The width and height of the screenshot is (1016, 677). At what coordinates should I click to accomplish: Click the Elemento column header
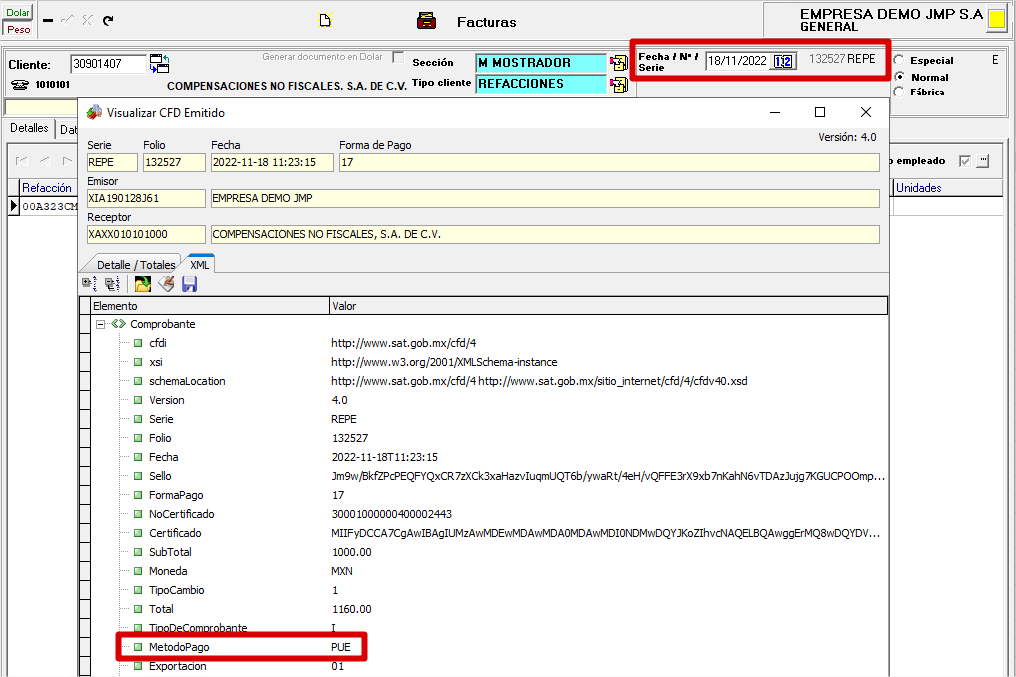[210, 306]
